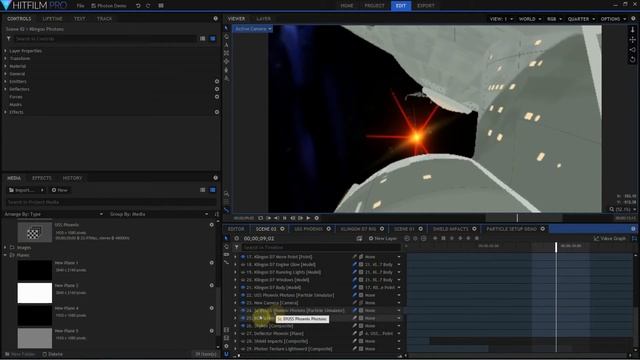The width and height of the screenshot is (640, 360).
Task: Click the play button below viewer
Action: 308,218
